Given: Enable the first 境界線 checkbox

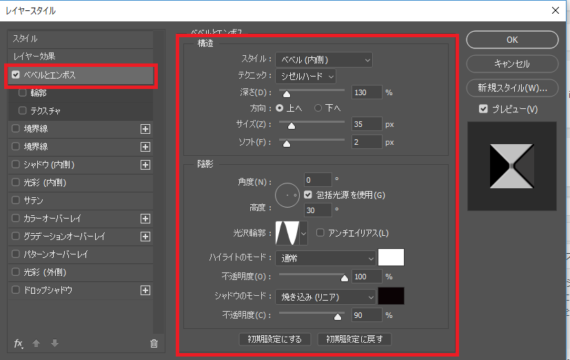Looking at the screenshot, I should point(16,128).
